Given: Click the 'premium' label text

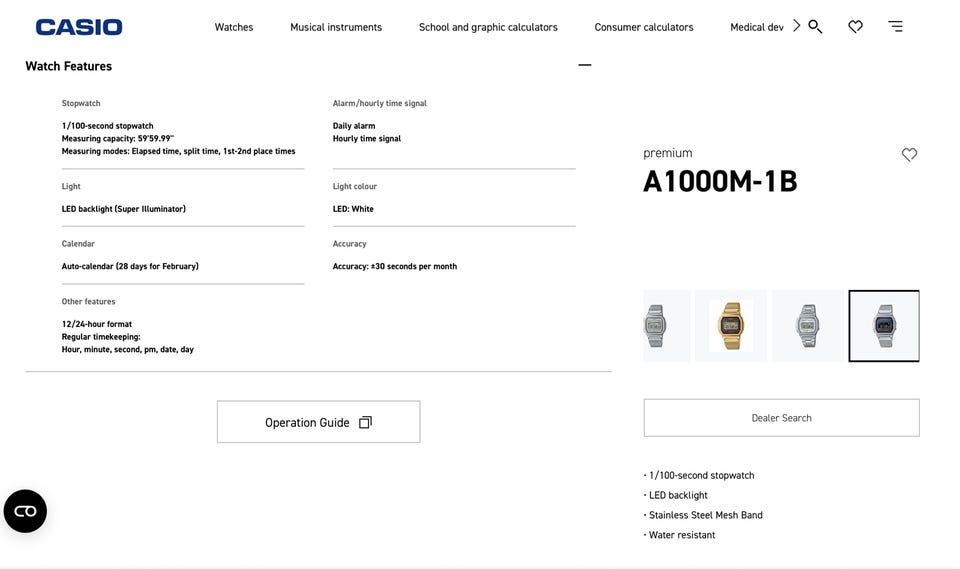Looking at the screenshot, I should (667, 153).
